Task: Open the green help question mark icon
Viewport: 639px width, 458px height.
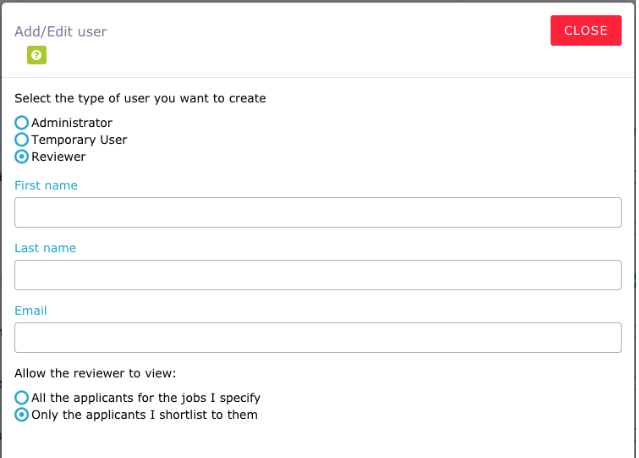Action: click(x=37, y=55)
